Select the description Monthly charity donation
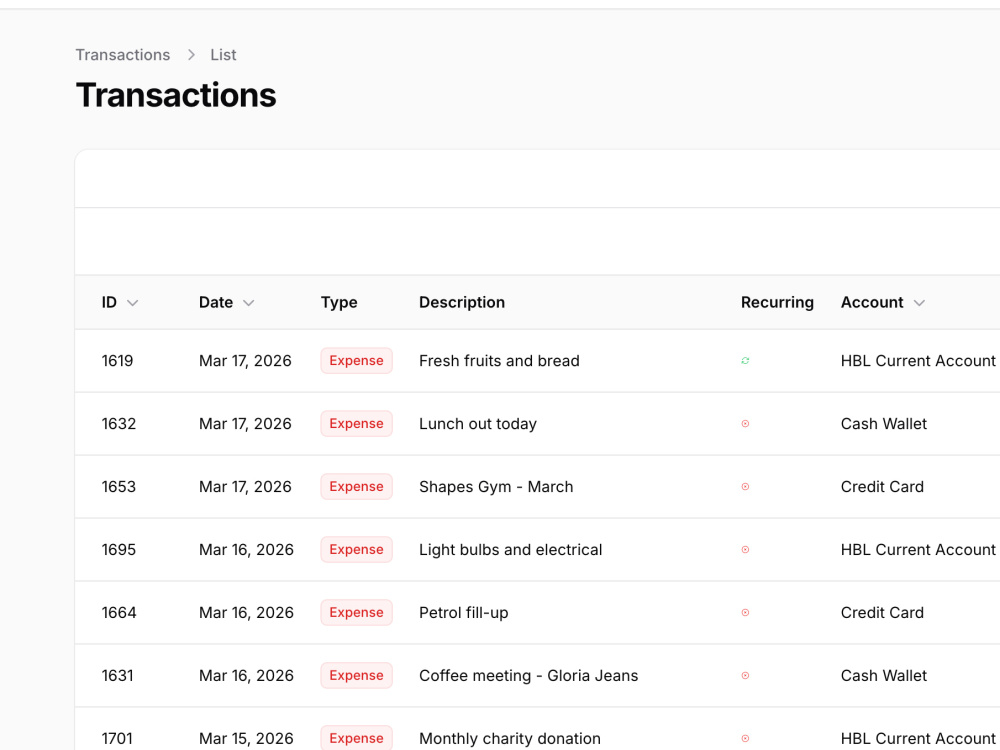This screenshot has width=1000, height=750. coord(510,739)
